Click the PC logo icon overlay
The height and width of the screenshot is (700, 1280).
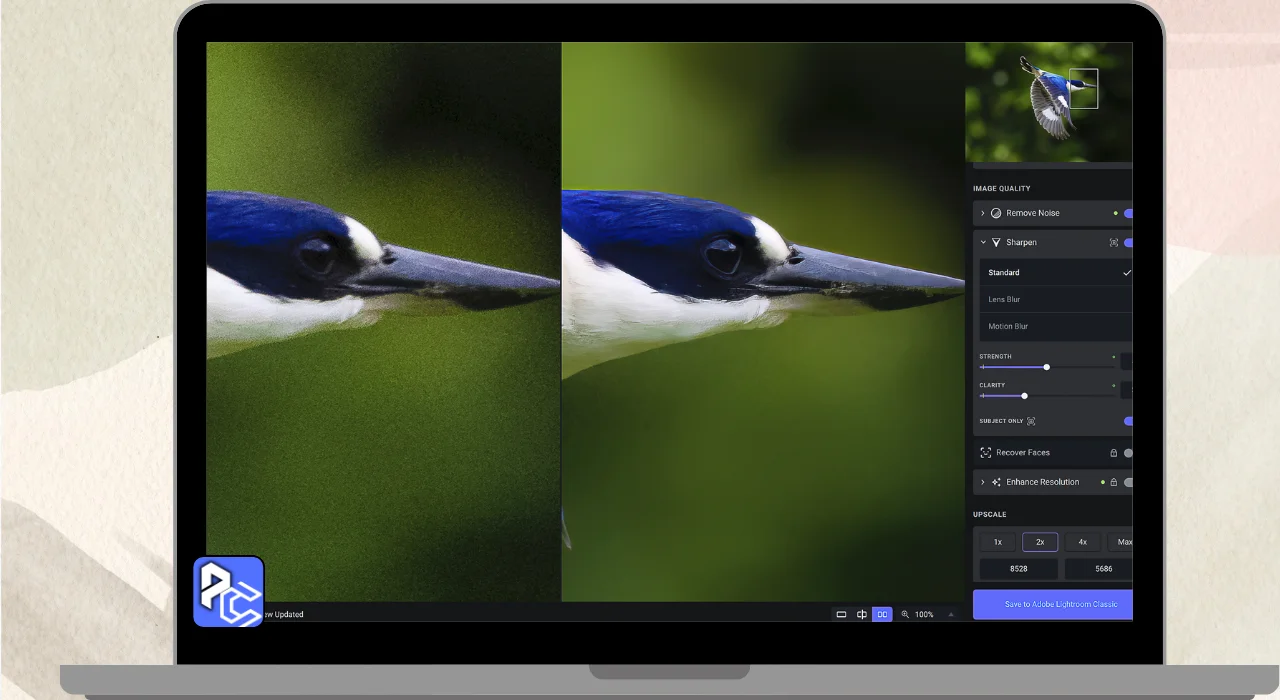[x=228, y=591]
